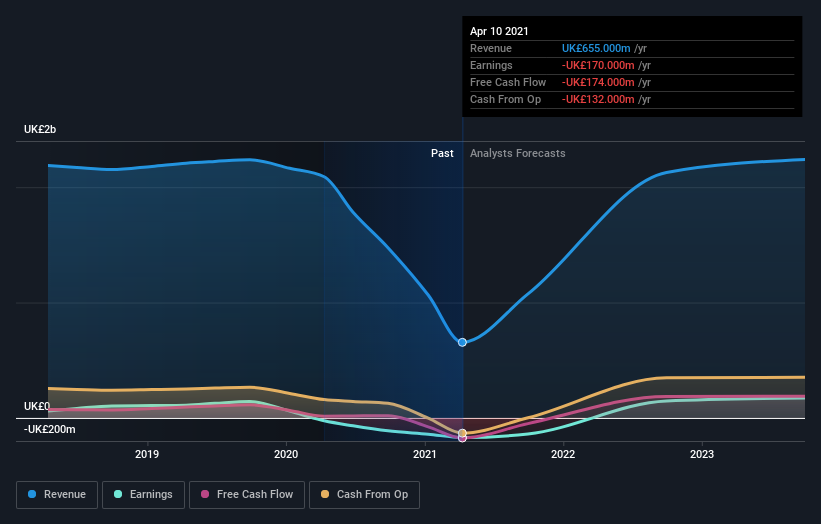The image size is (821, 524).
Task: Click the 2019 x-axis label
Action: 147,454
